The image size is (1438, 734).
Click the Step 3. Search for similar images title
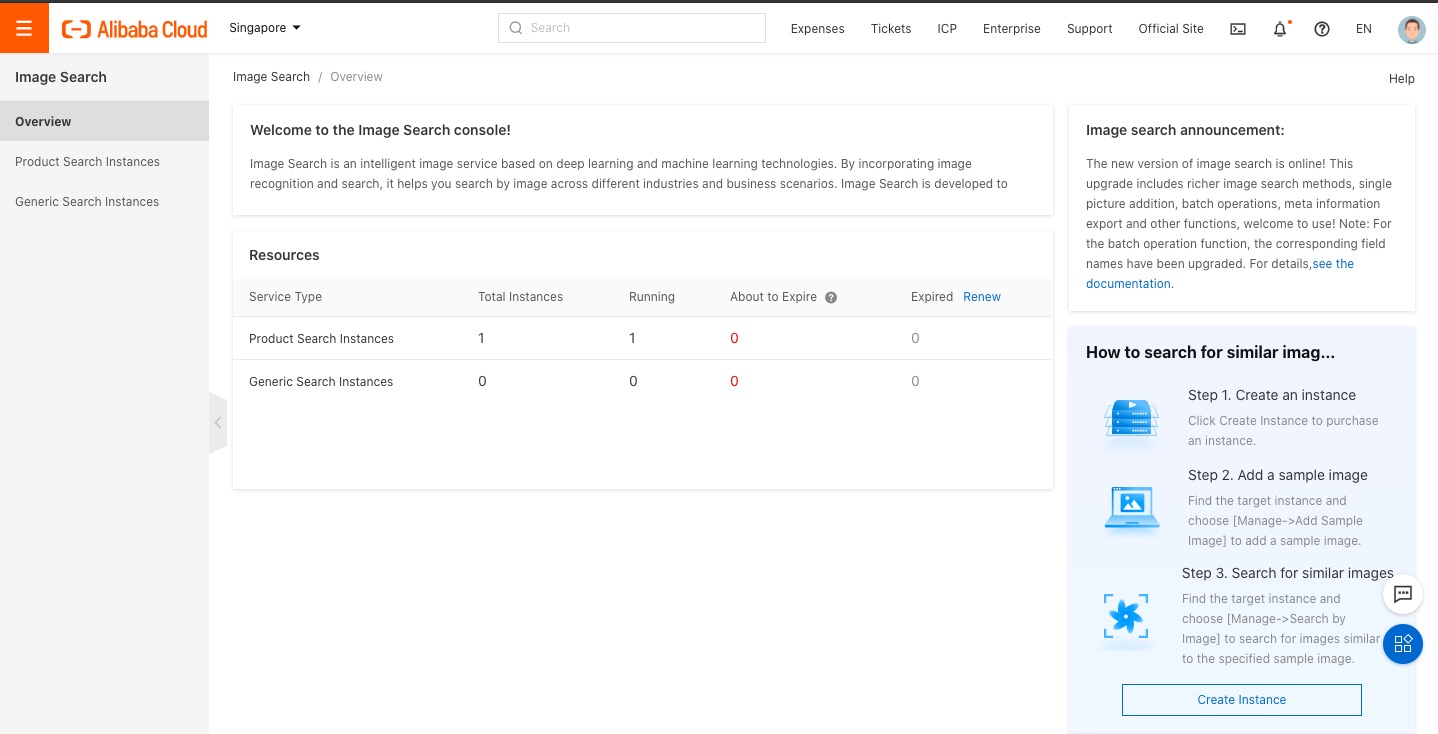pyautogui.click(x=1288, y=573)
